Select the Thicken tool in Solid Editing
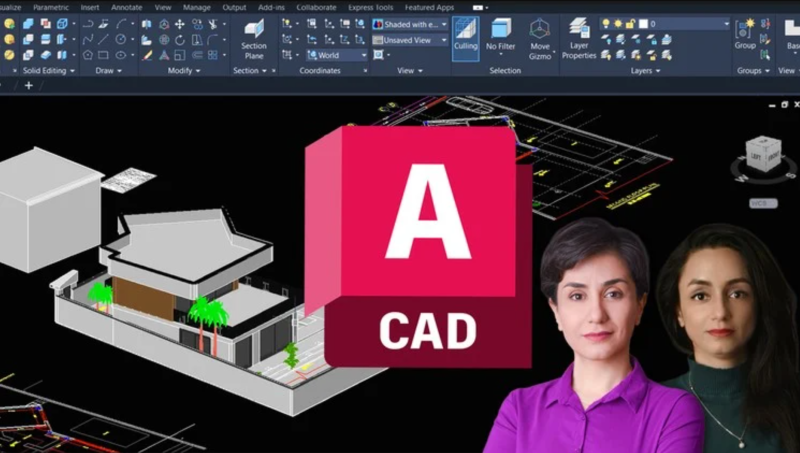The width and height of the screenshot is (800, 453). 45,55
